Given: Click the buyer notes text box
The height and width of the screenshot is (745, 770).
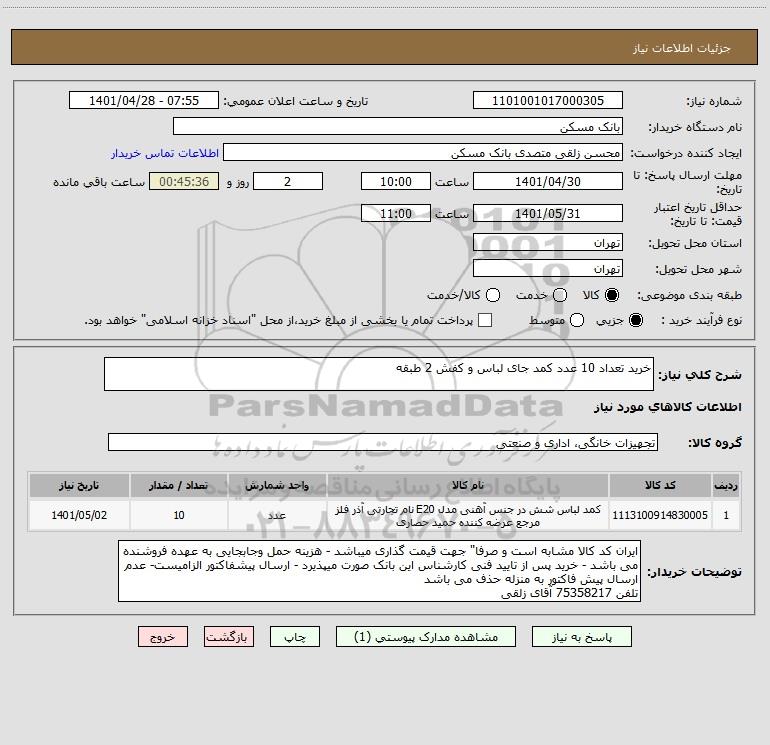Looking at the screenshot, I should [380, 571].
